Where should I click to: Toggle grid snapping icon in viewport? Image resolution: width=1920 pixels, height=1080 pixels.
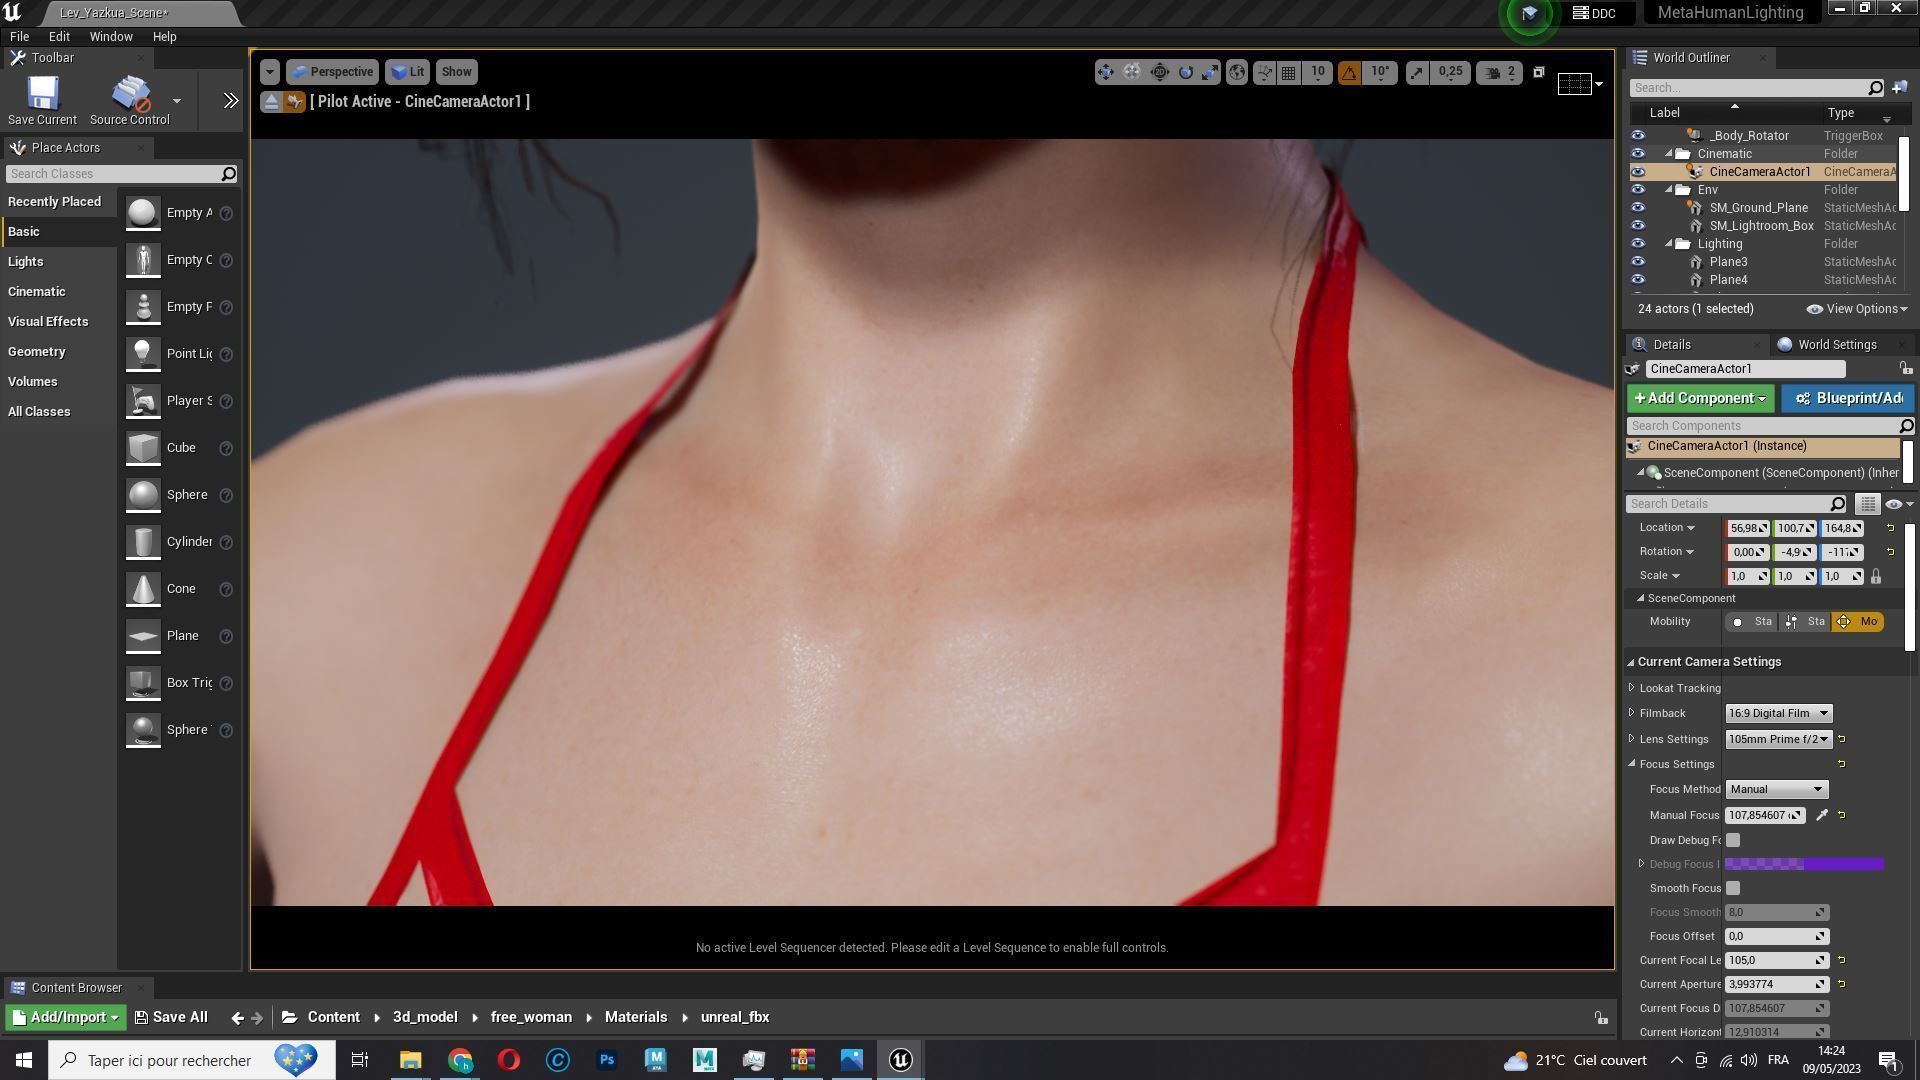click(1289, 72)
